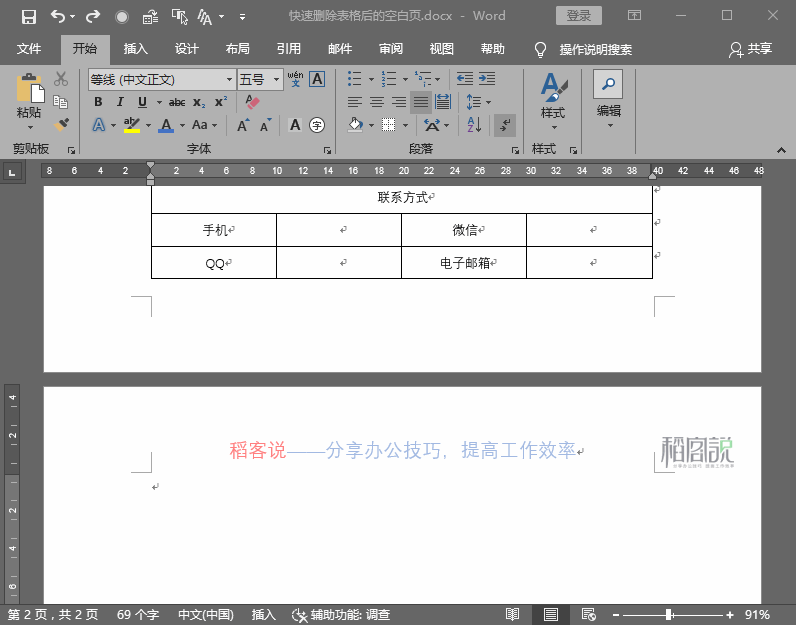Insert an enclosed character (字)
796x625 pixels.
317,125
